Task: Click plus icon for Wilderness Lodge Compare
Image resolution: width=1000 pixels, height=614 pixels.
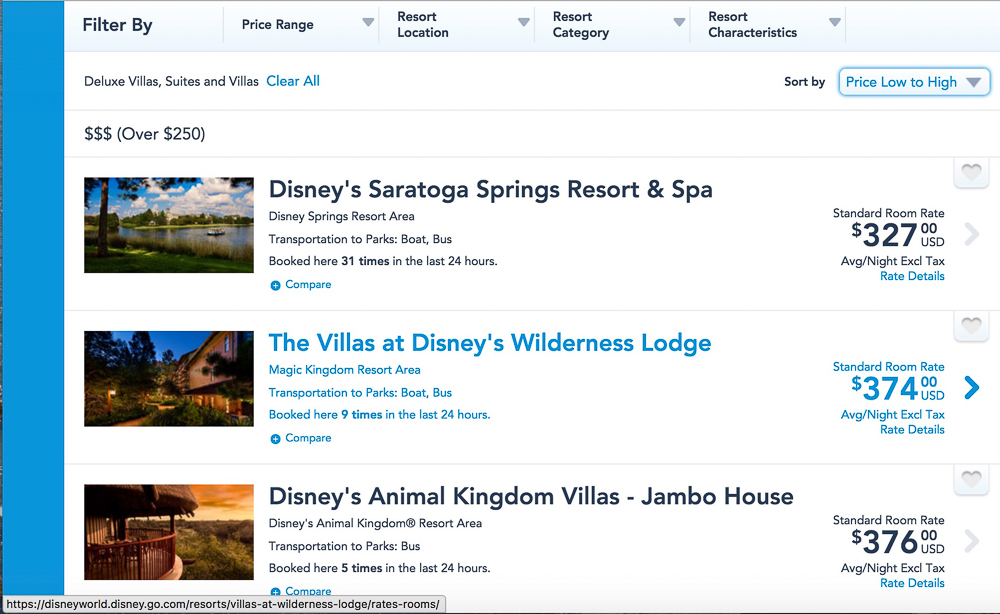Action: coord(276,439)
